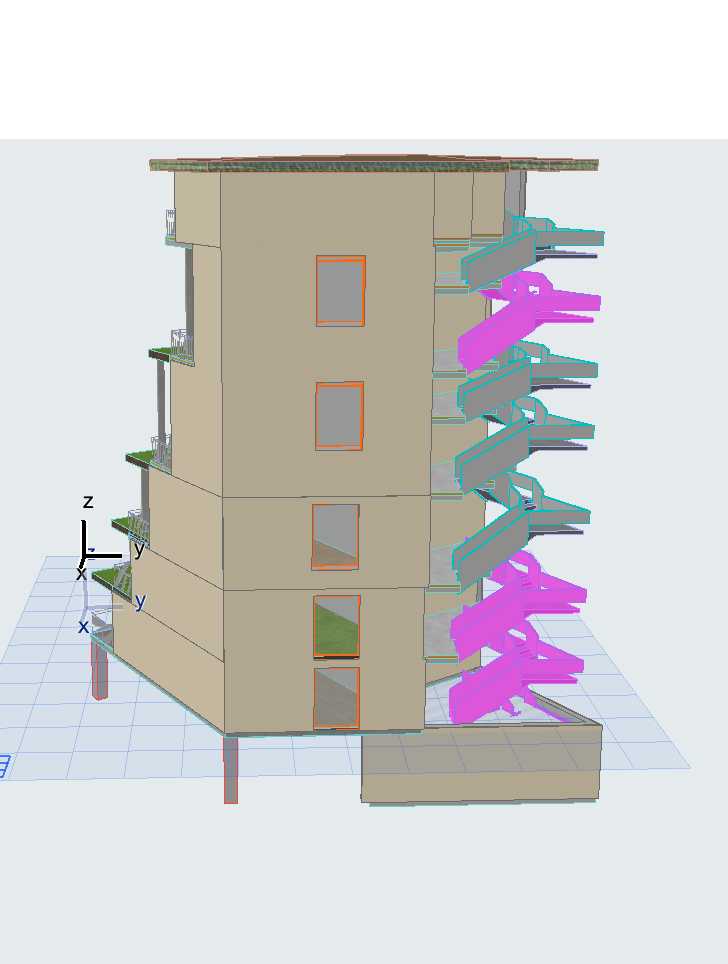Click the blue x axis label
This screenshot has width=728, height=964.
click(x=83, y=626)
